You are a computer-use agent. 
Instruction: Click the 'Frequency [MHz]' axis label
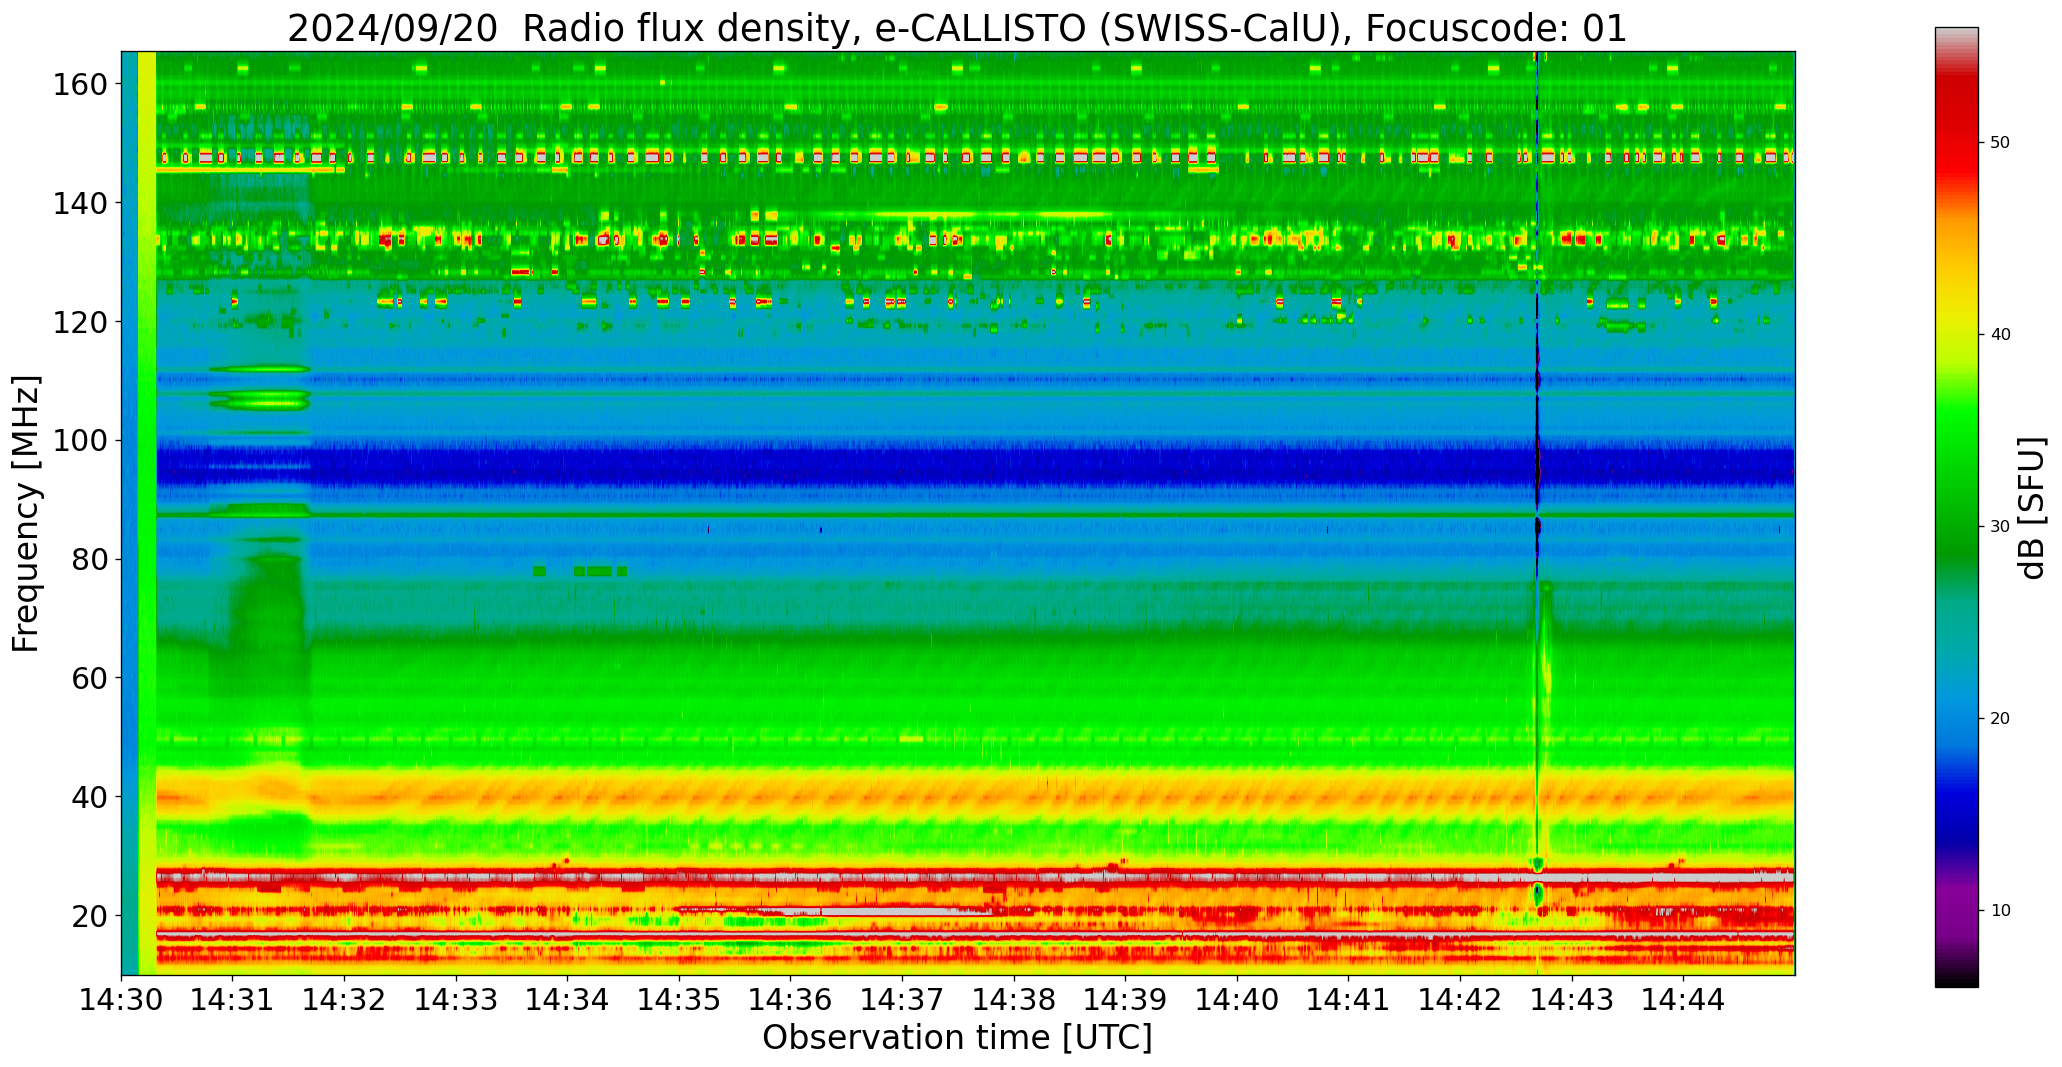coord(27,513)
